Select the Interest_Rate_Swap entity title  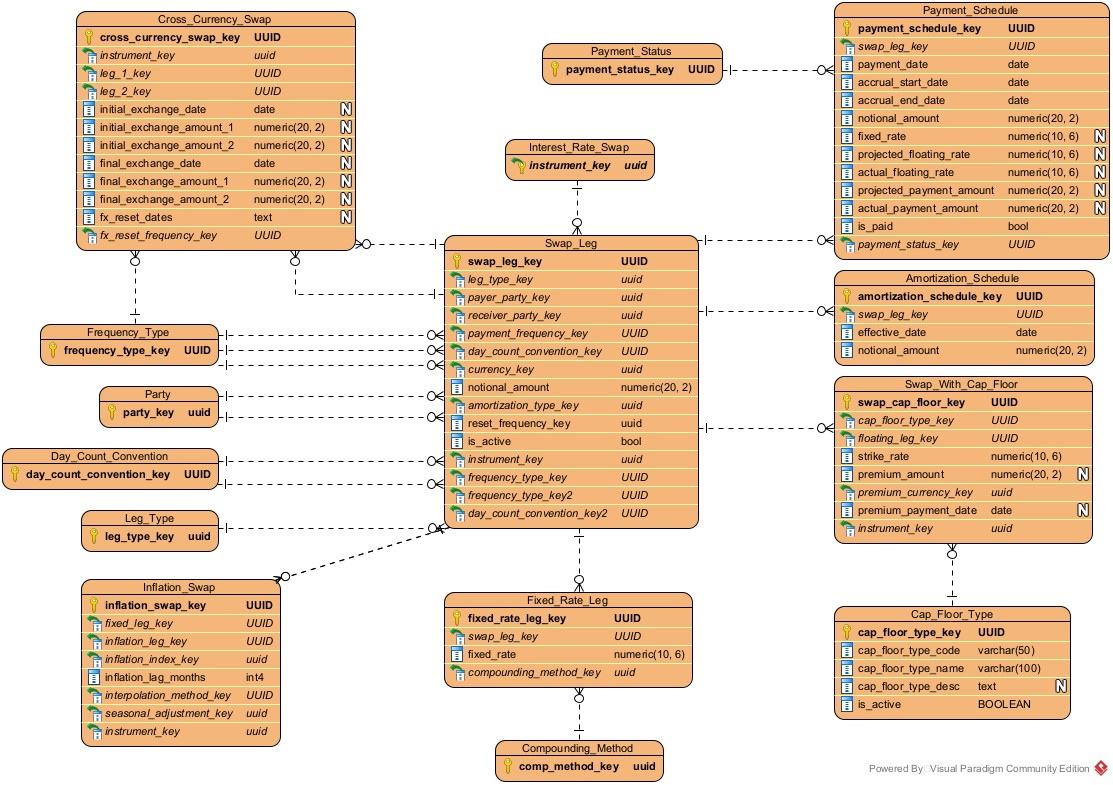[578, 147]
